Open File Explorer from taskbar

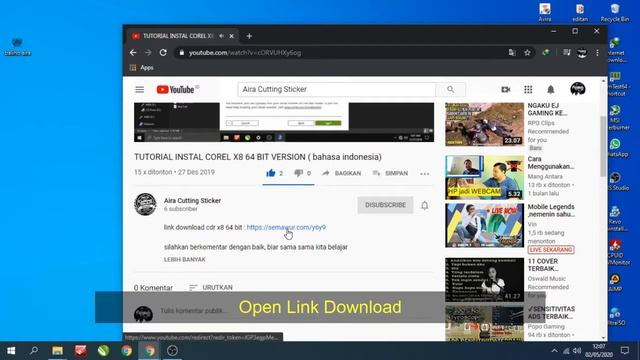(58, 351)
